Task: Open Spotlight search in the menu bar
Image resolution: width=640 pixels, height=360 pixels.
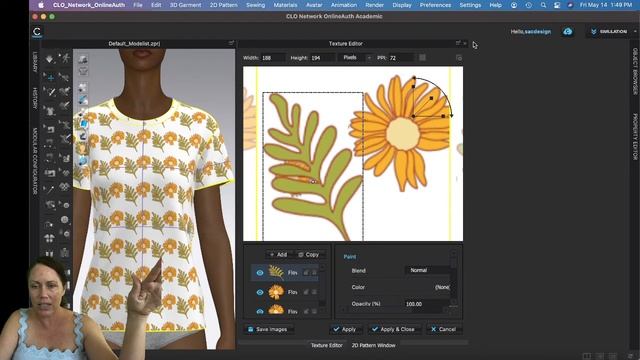Action: coord(543,5)
